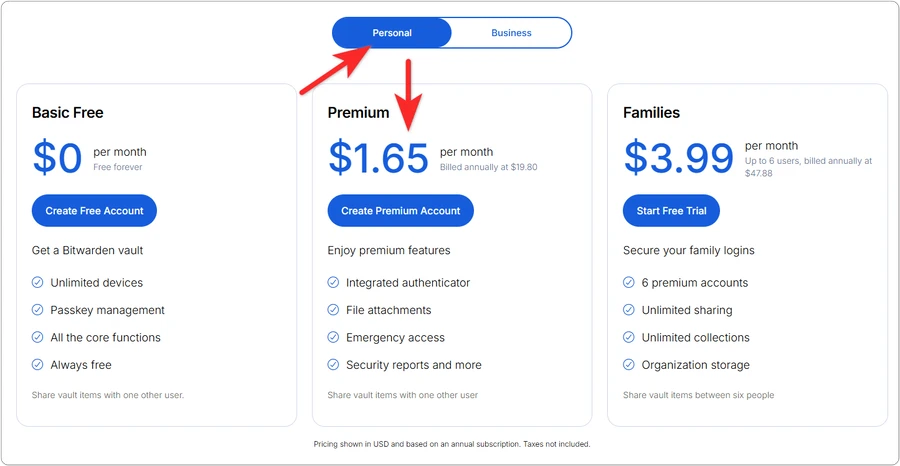900x466 pixels.
Task: Click the checkmark icon beside Unlimited devices
Action: tap(38, 283)
